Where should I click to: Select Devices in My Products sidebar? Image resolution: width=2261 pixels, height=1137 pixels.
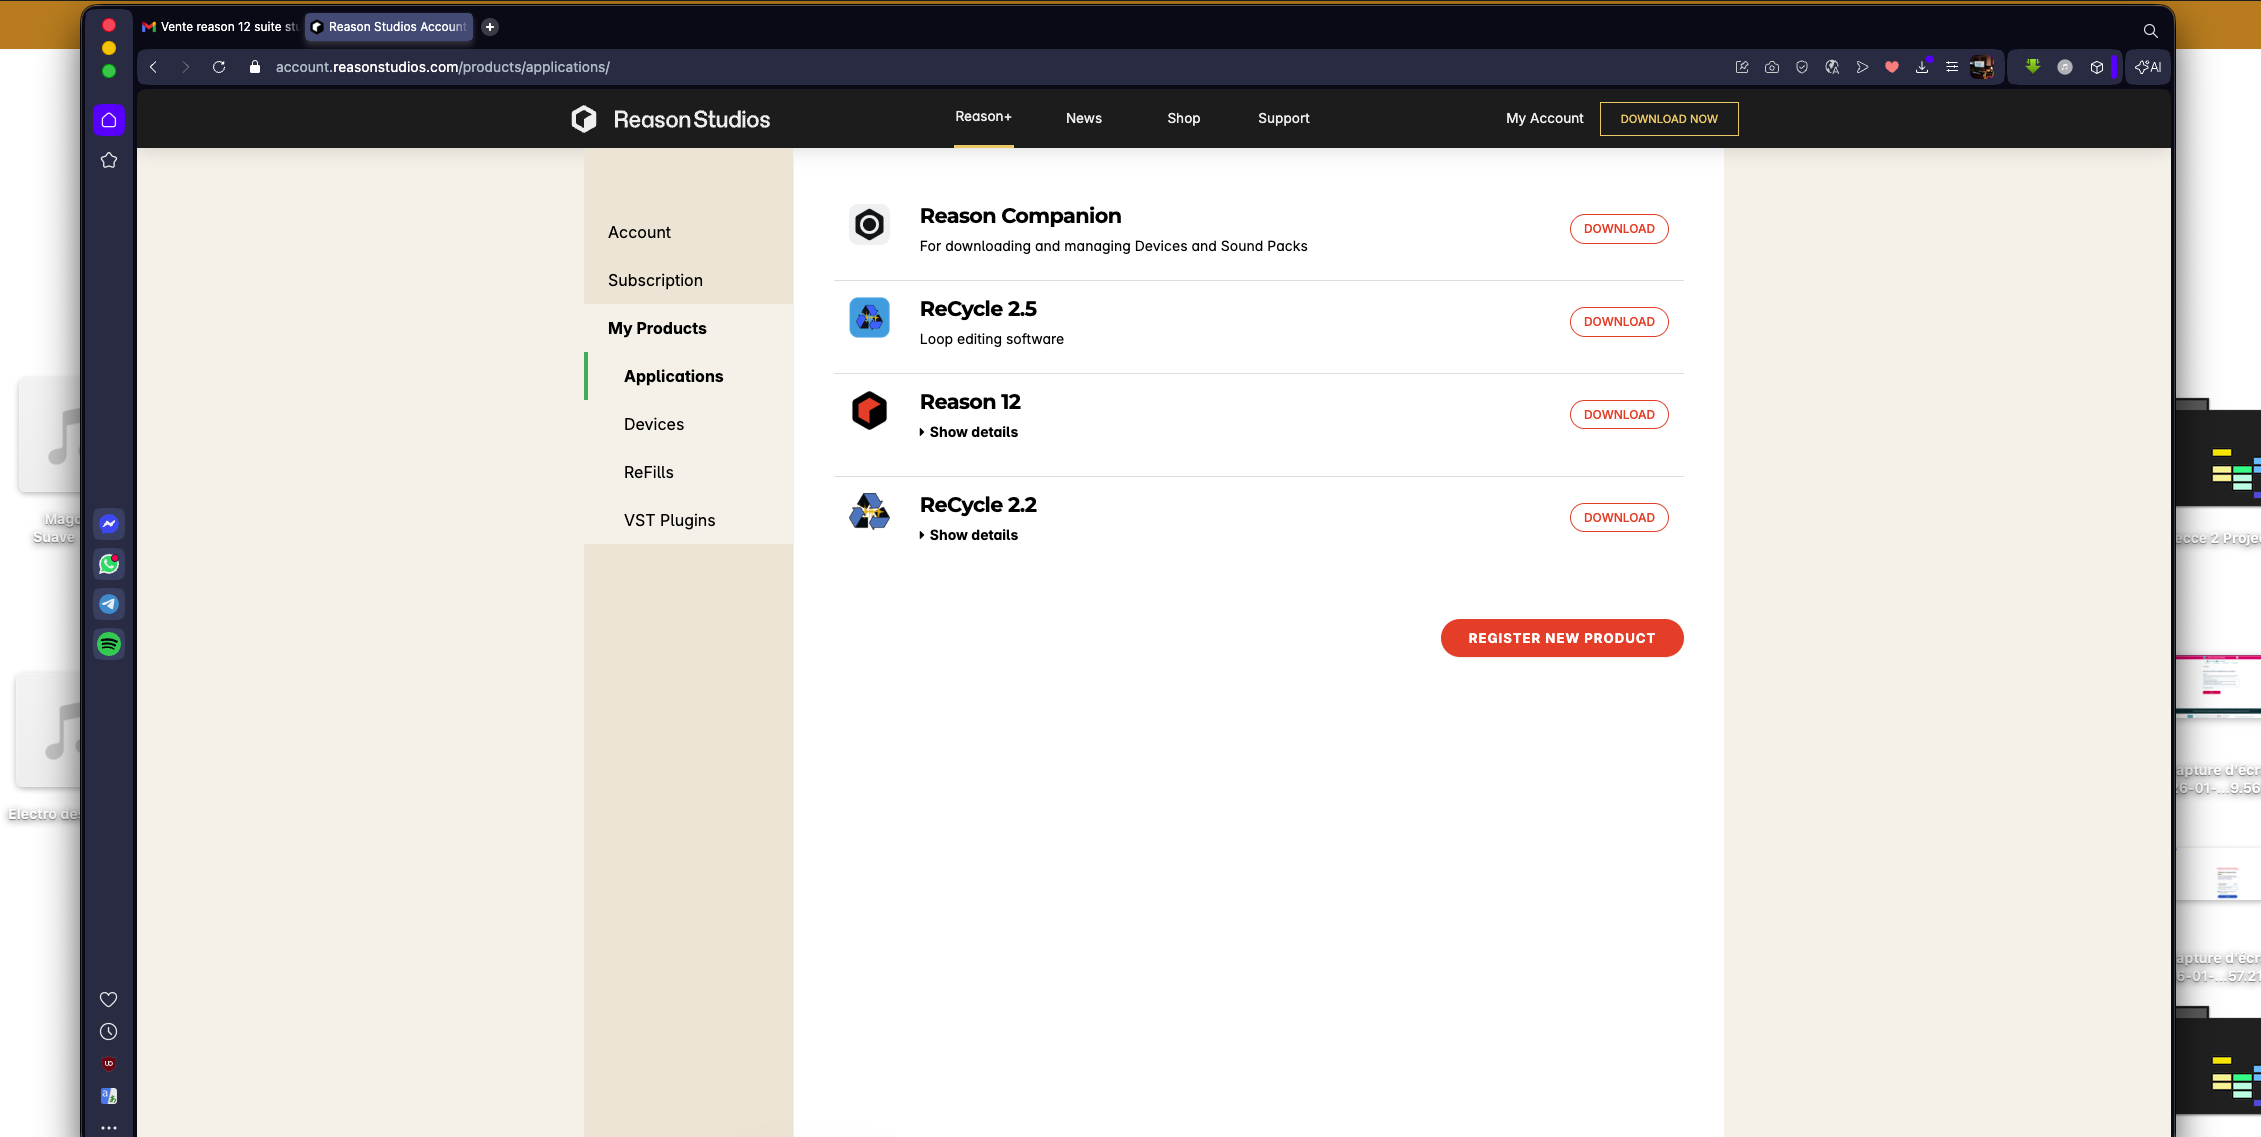point(654,424)
